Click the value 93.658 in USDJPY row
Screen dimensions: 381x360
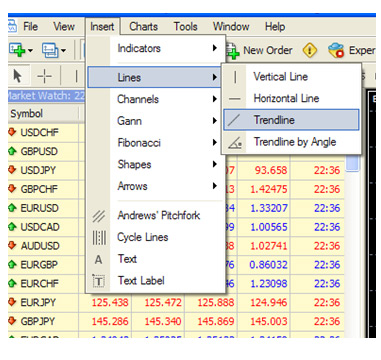pyautogui.click(x=271, y=171)
